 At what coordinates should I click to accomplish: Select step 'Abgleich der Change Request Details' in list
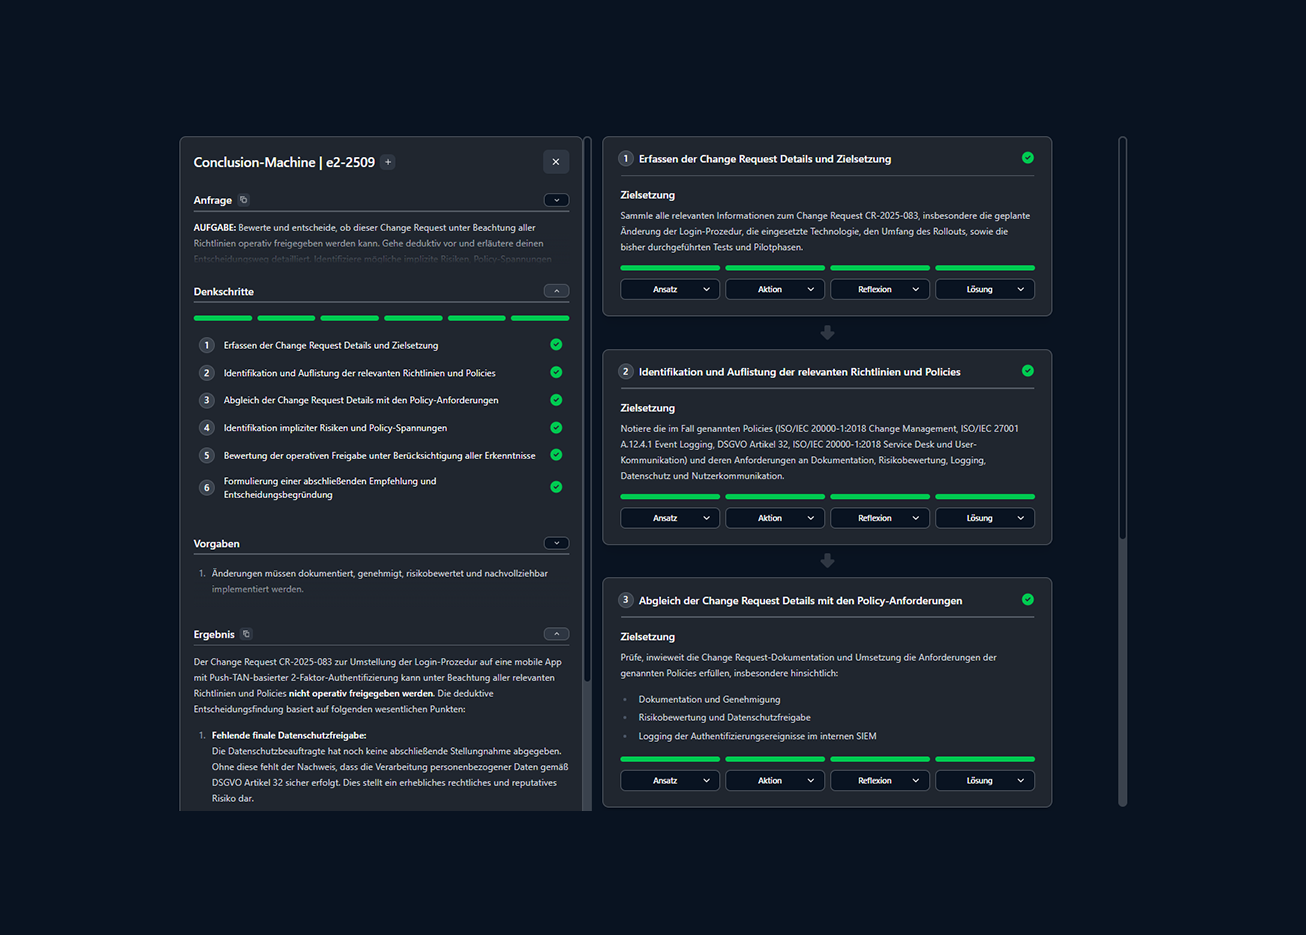361,400
